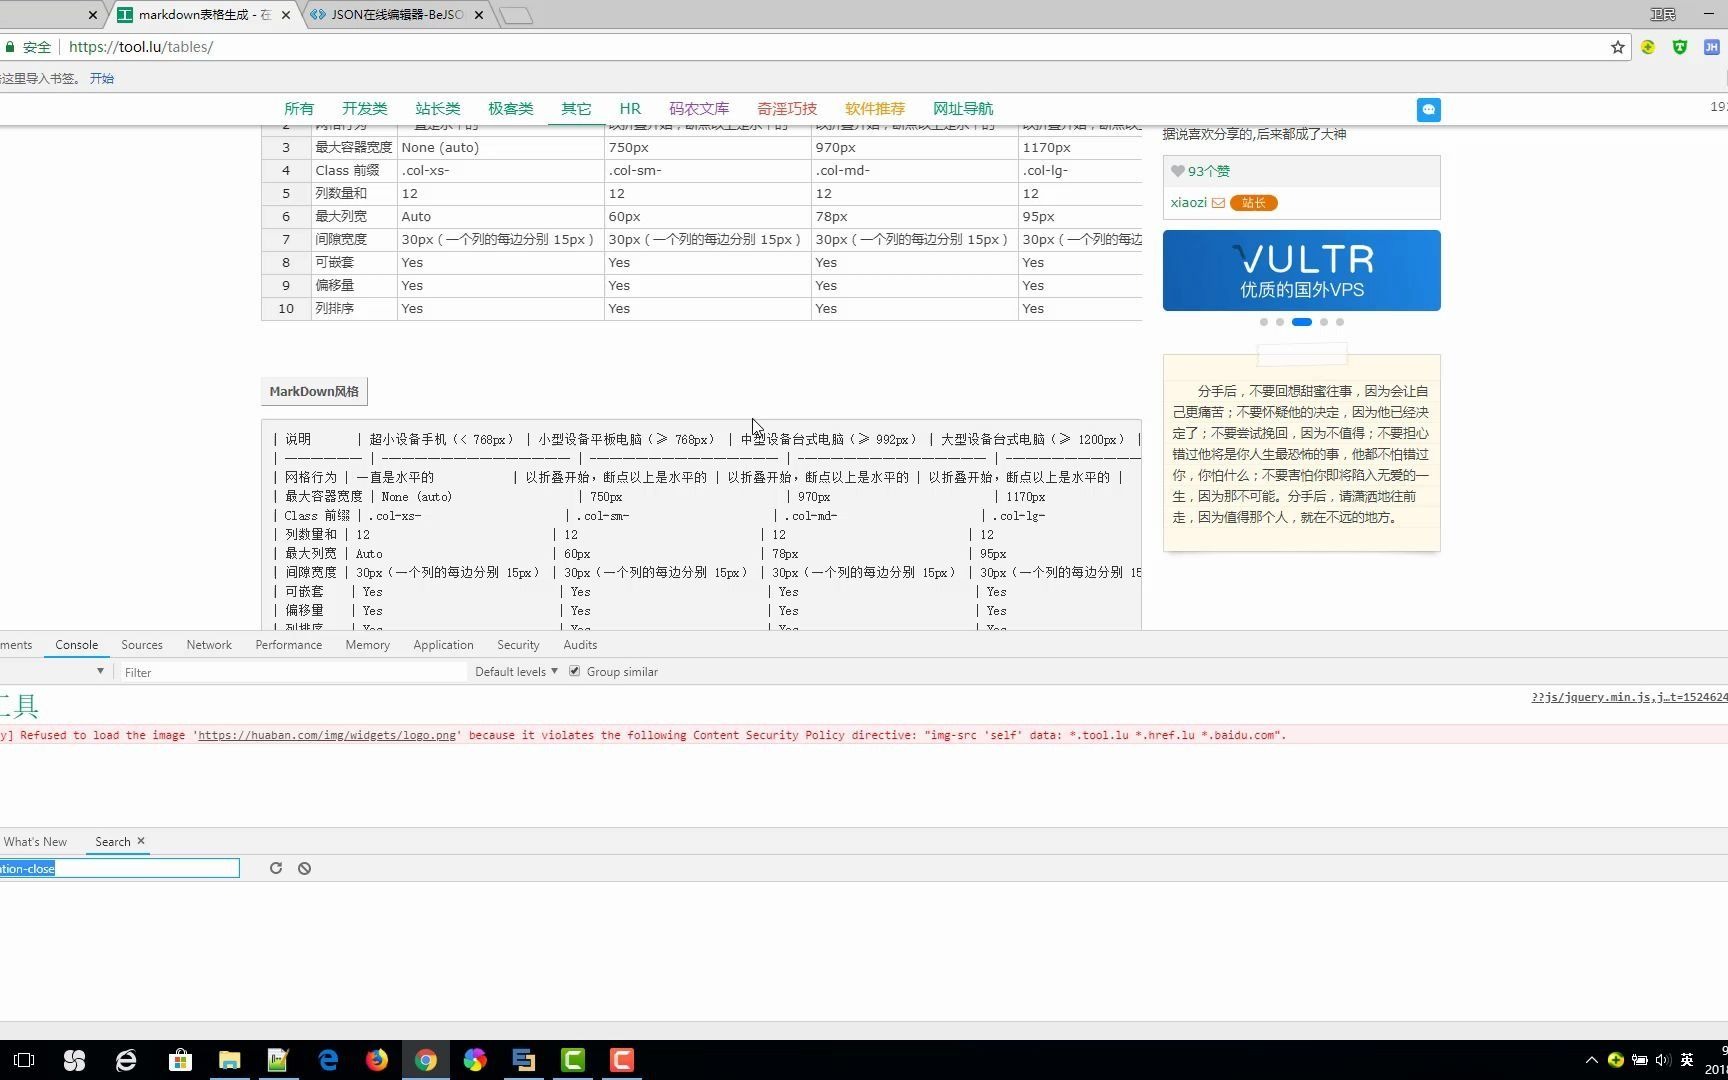Open the green shield T extension
The image size is (1728, 1080).
[1680, 47]
